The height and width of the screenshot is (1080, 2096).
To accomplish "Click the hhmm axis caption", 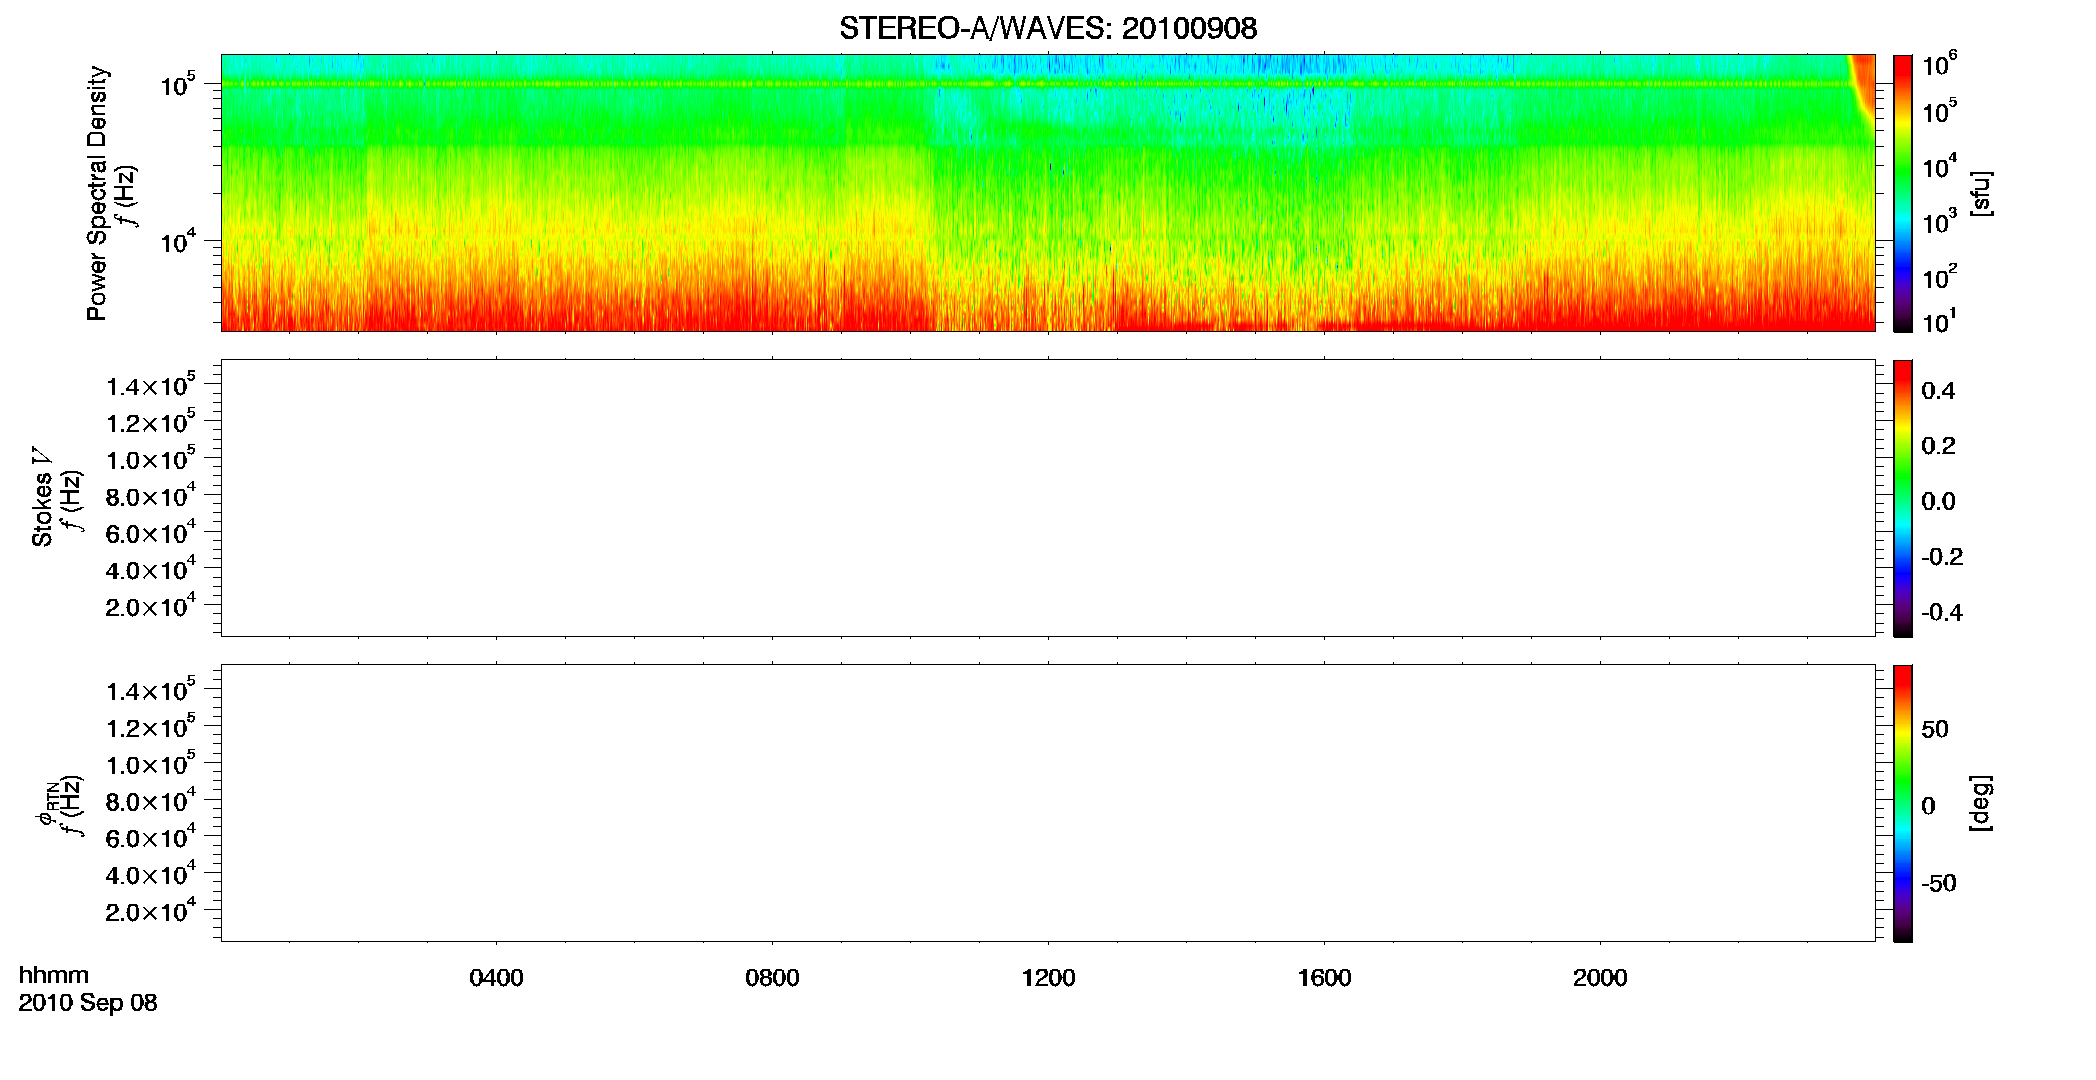I will click(x=54, y=975).
